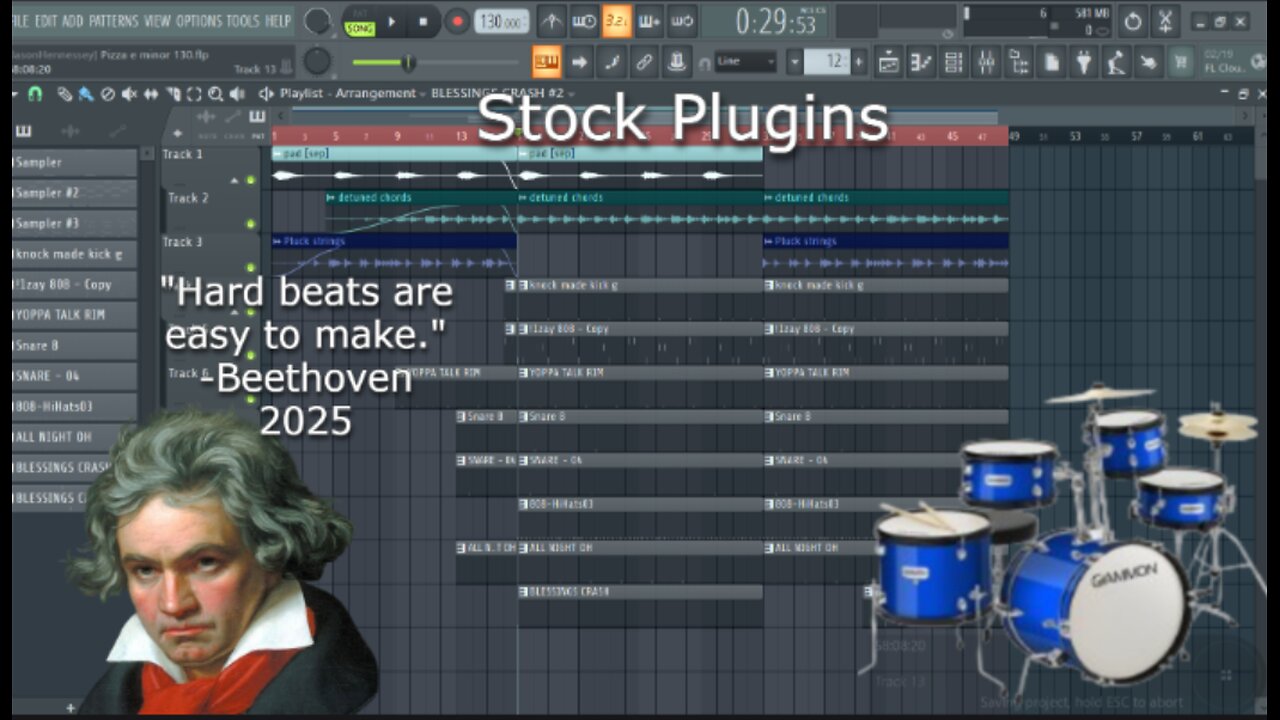Click the circular undo history icon
1280x720 pixels.
click(x=1132, y=22)
